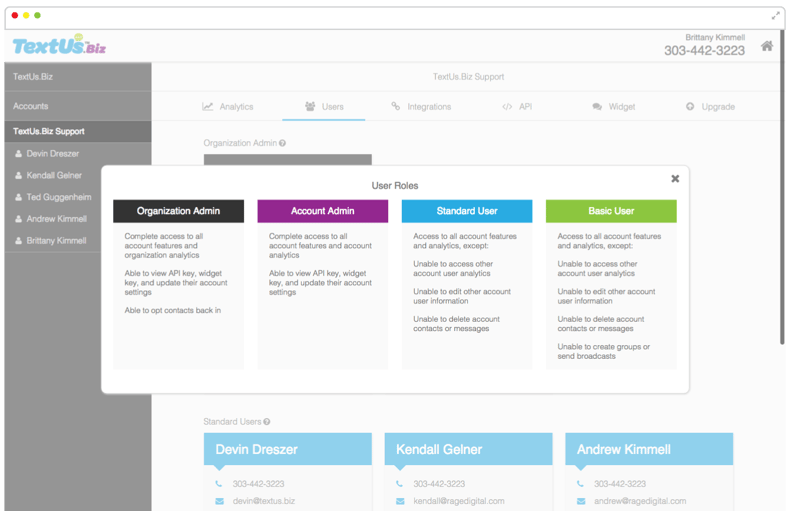The height and width of the screenshot is (511, 790).
Task: Click the User Roles dialog title
Action: click(x=395, y=185)
